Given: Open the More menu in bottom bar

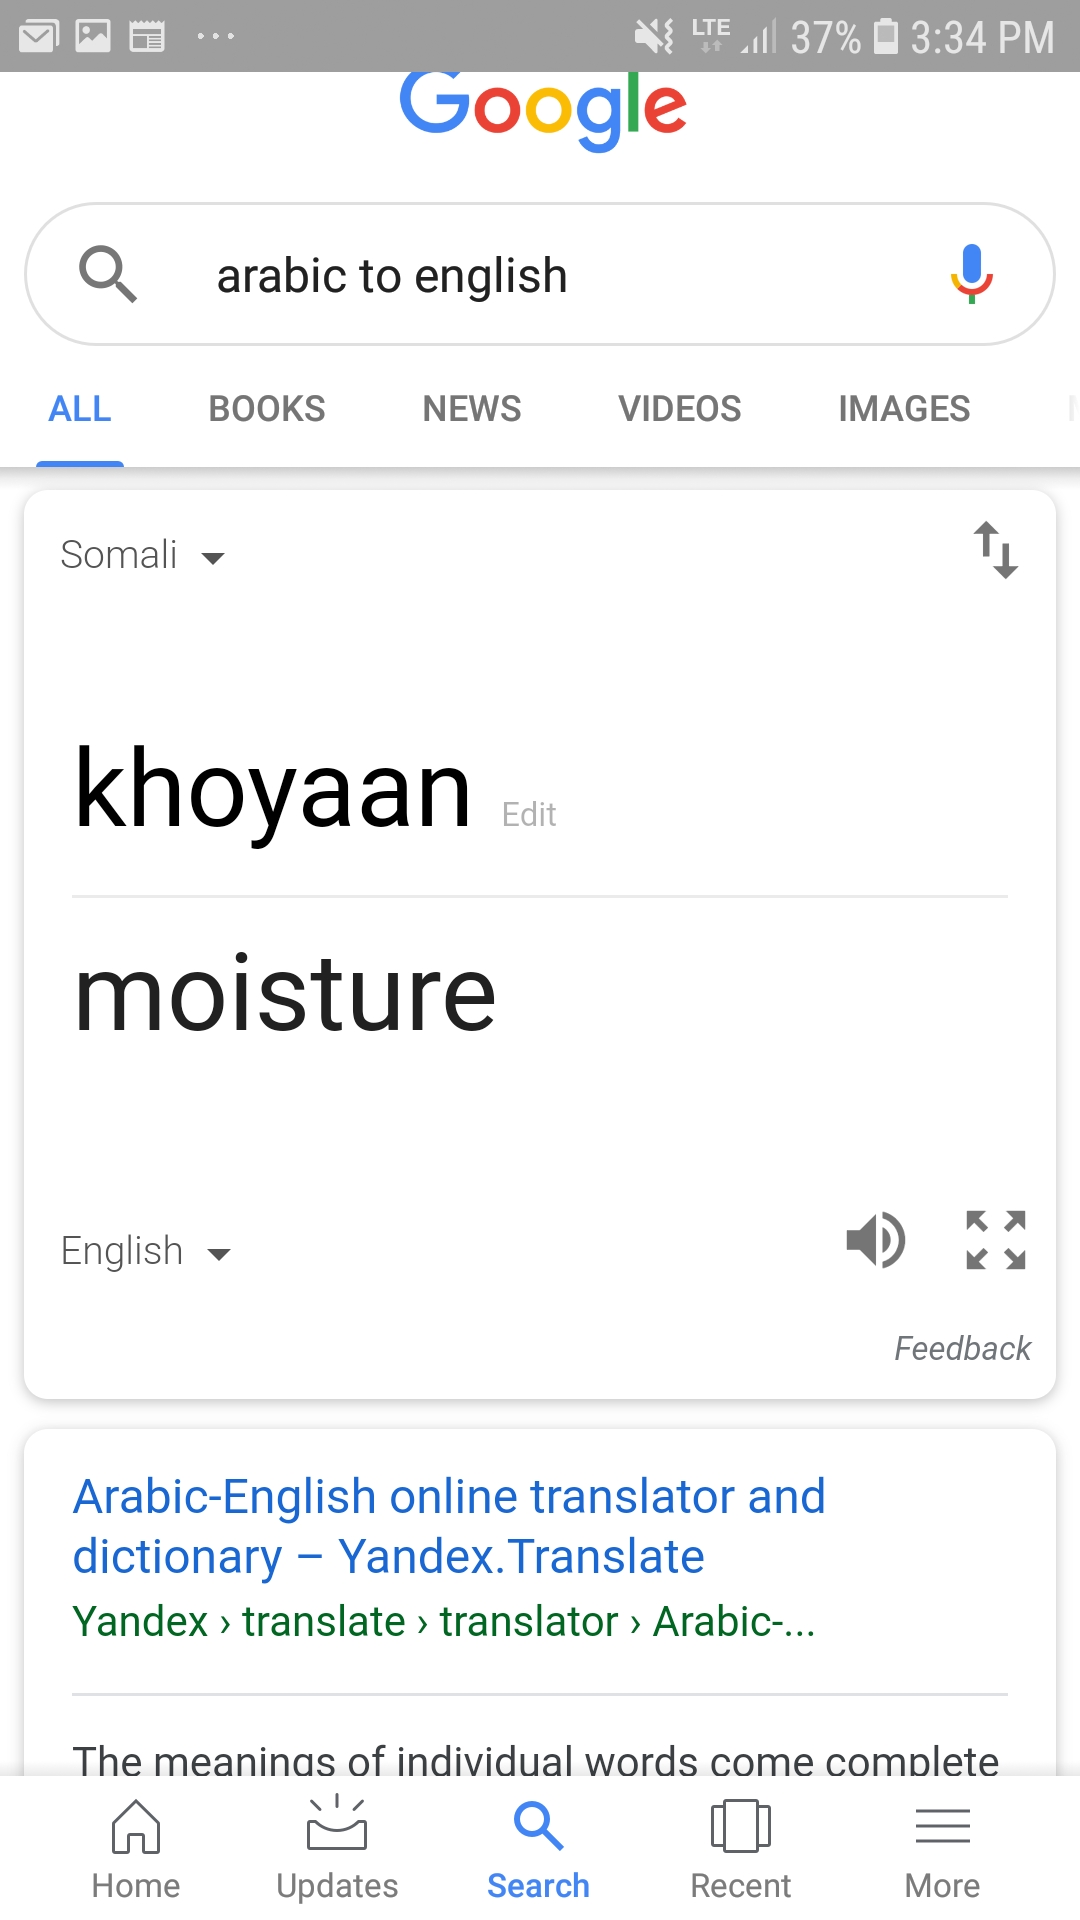Looking at the screenshot, I should [942, 1849].
